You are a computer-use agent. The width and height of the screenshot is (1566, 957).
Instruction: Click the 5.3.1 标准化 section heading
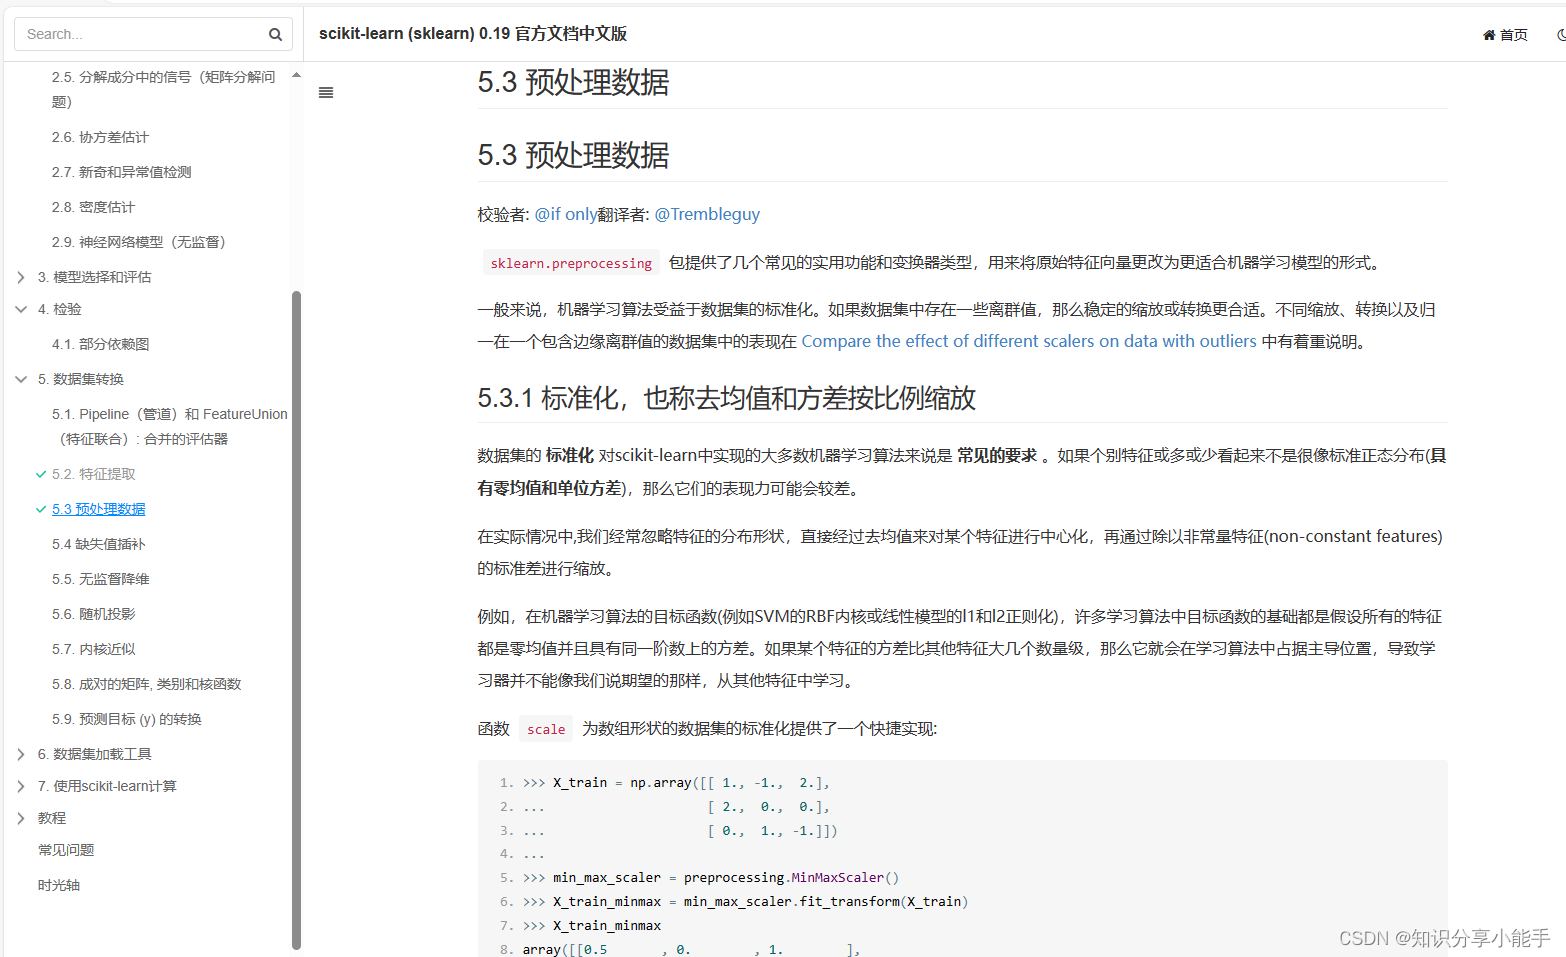pos(726,398)
